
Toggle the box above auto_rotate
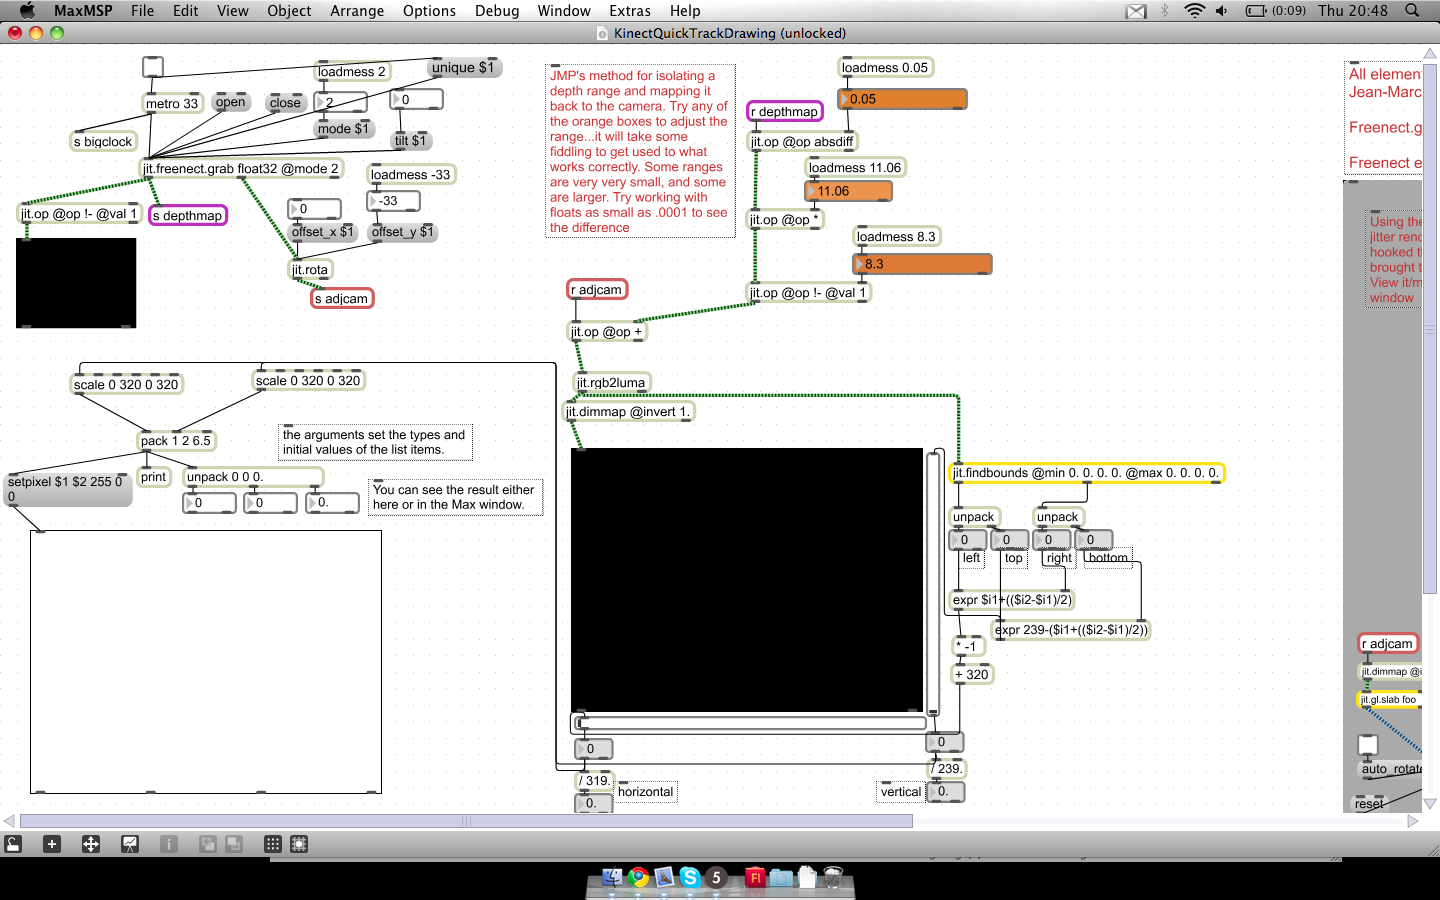pyautogui.click(x=1368, y=745)
